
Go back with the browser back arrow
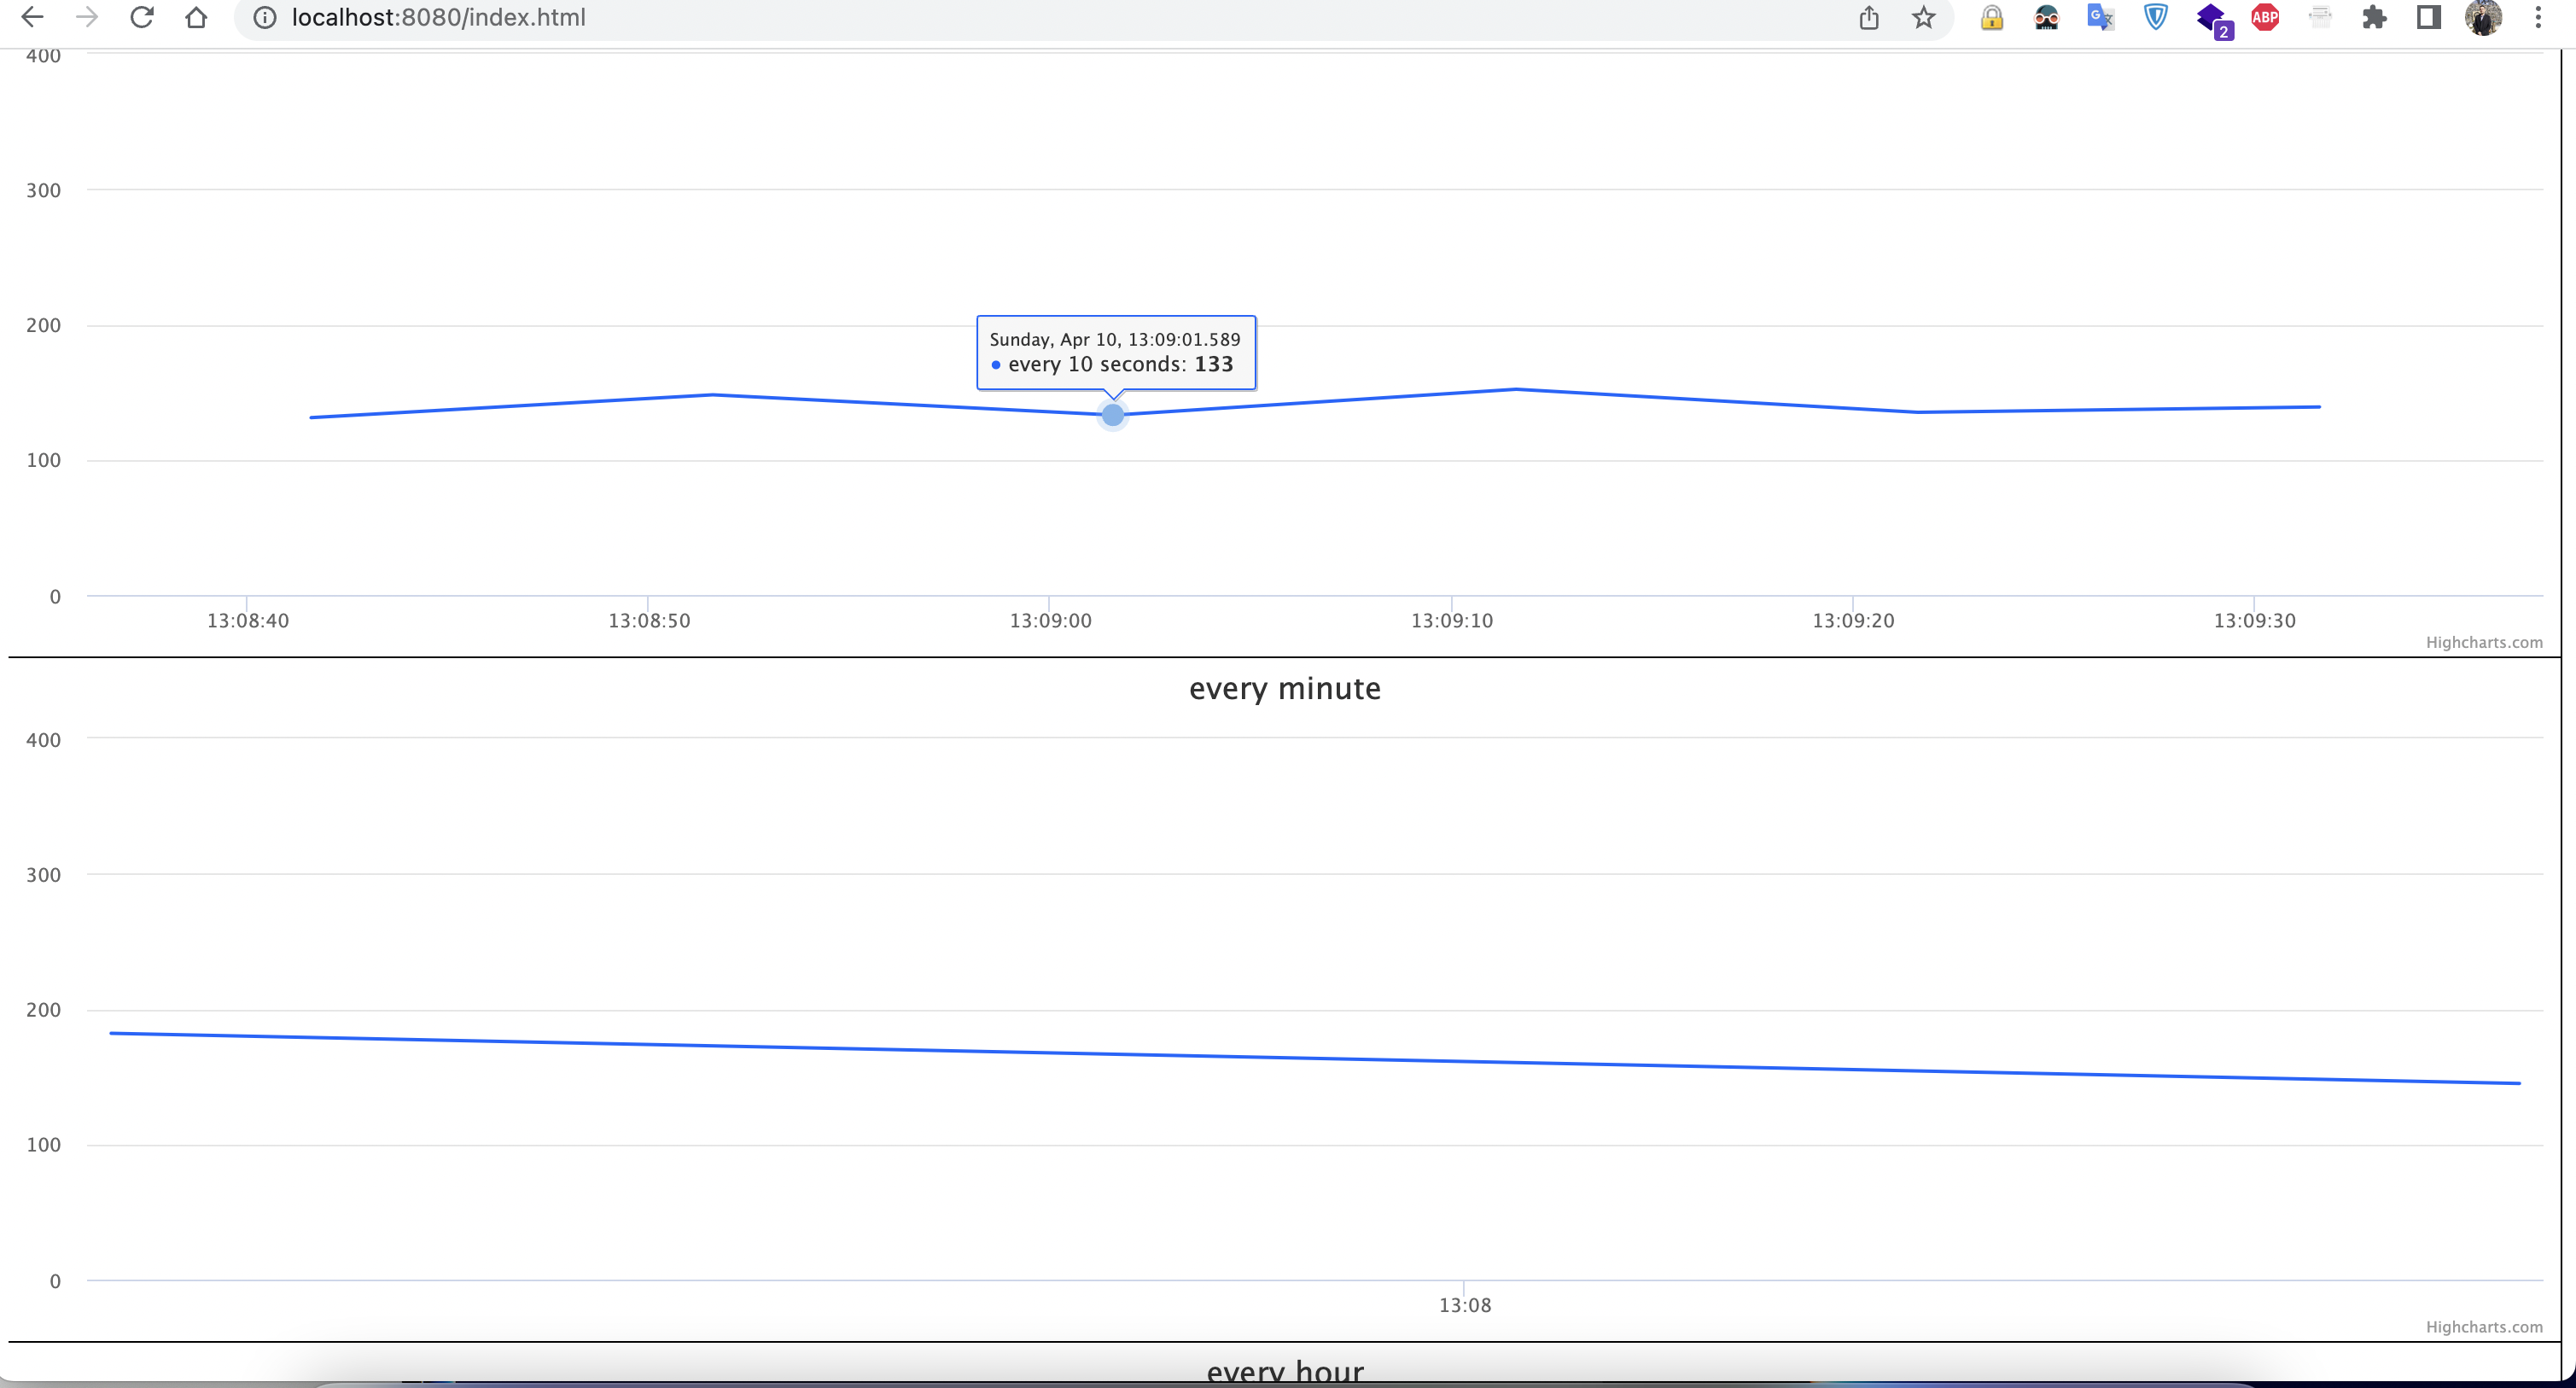(32, 17)
